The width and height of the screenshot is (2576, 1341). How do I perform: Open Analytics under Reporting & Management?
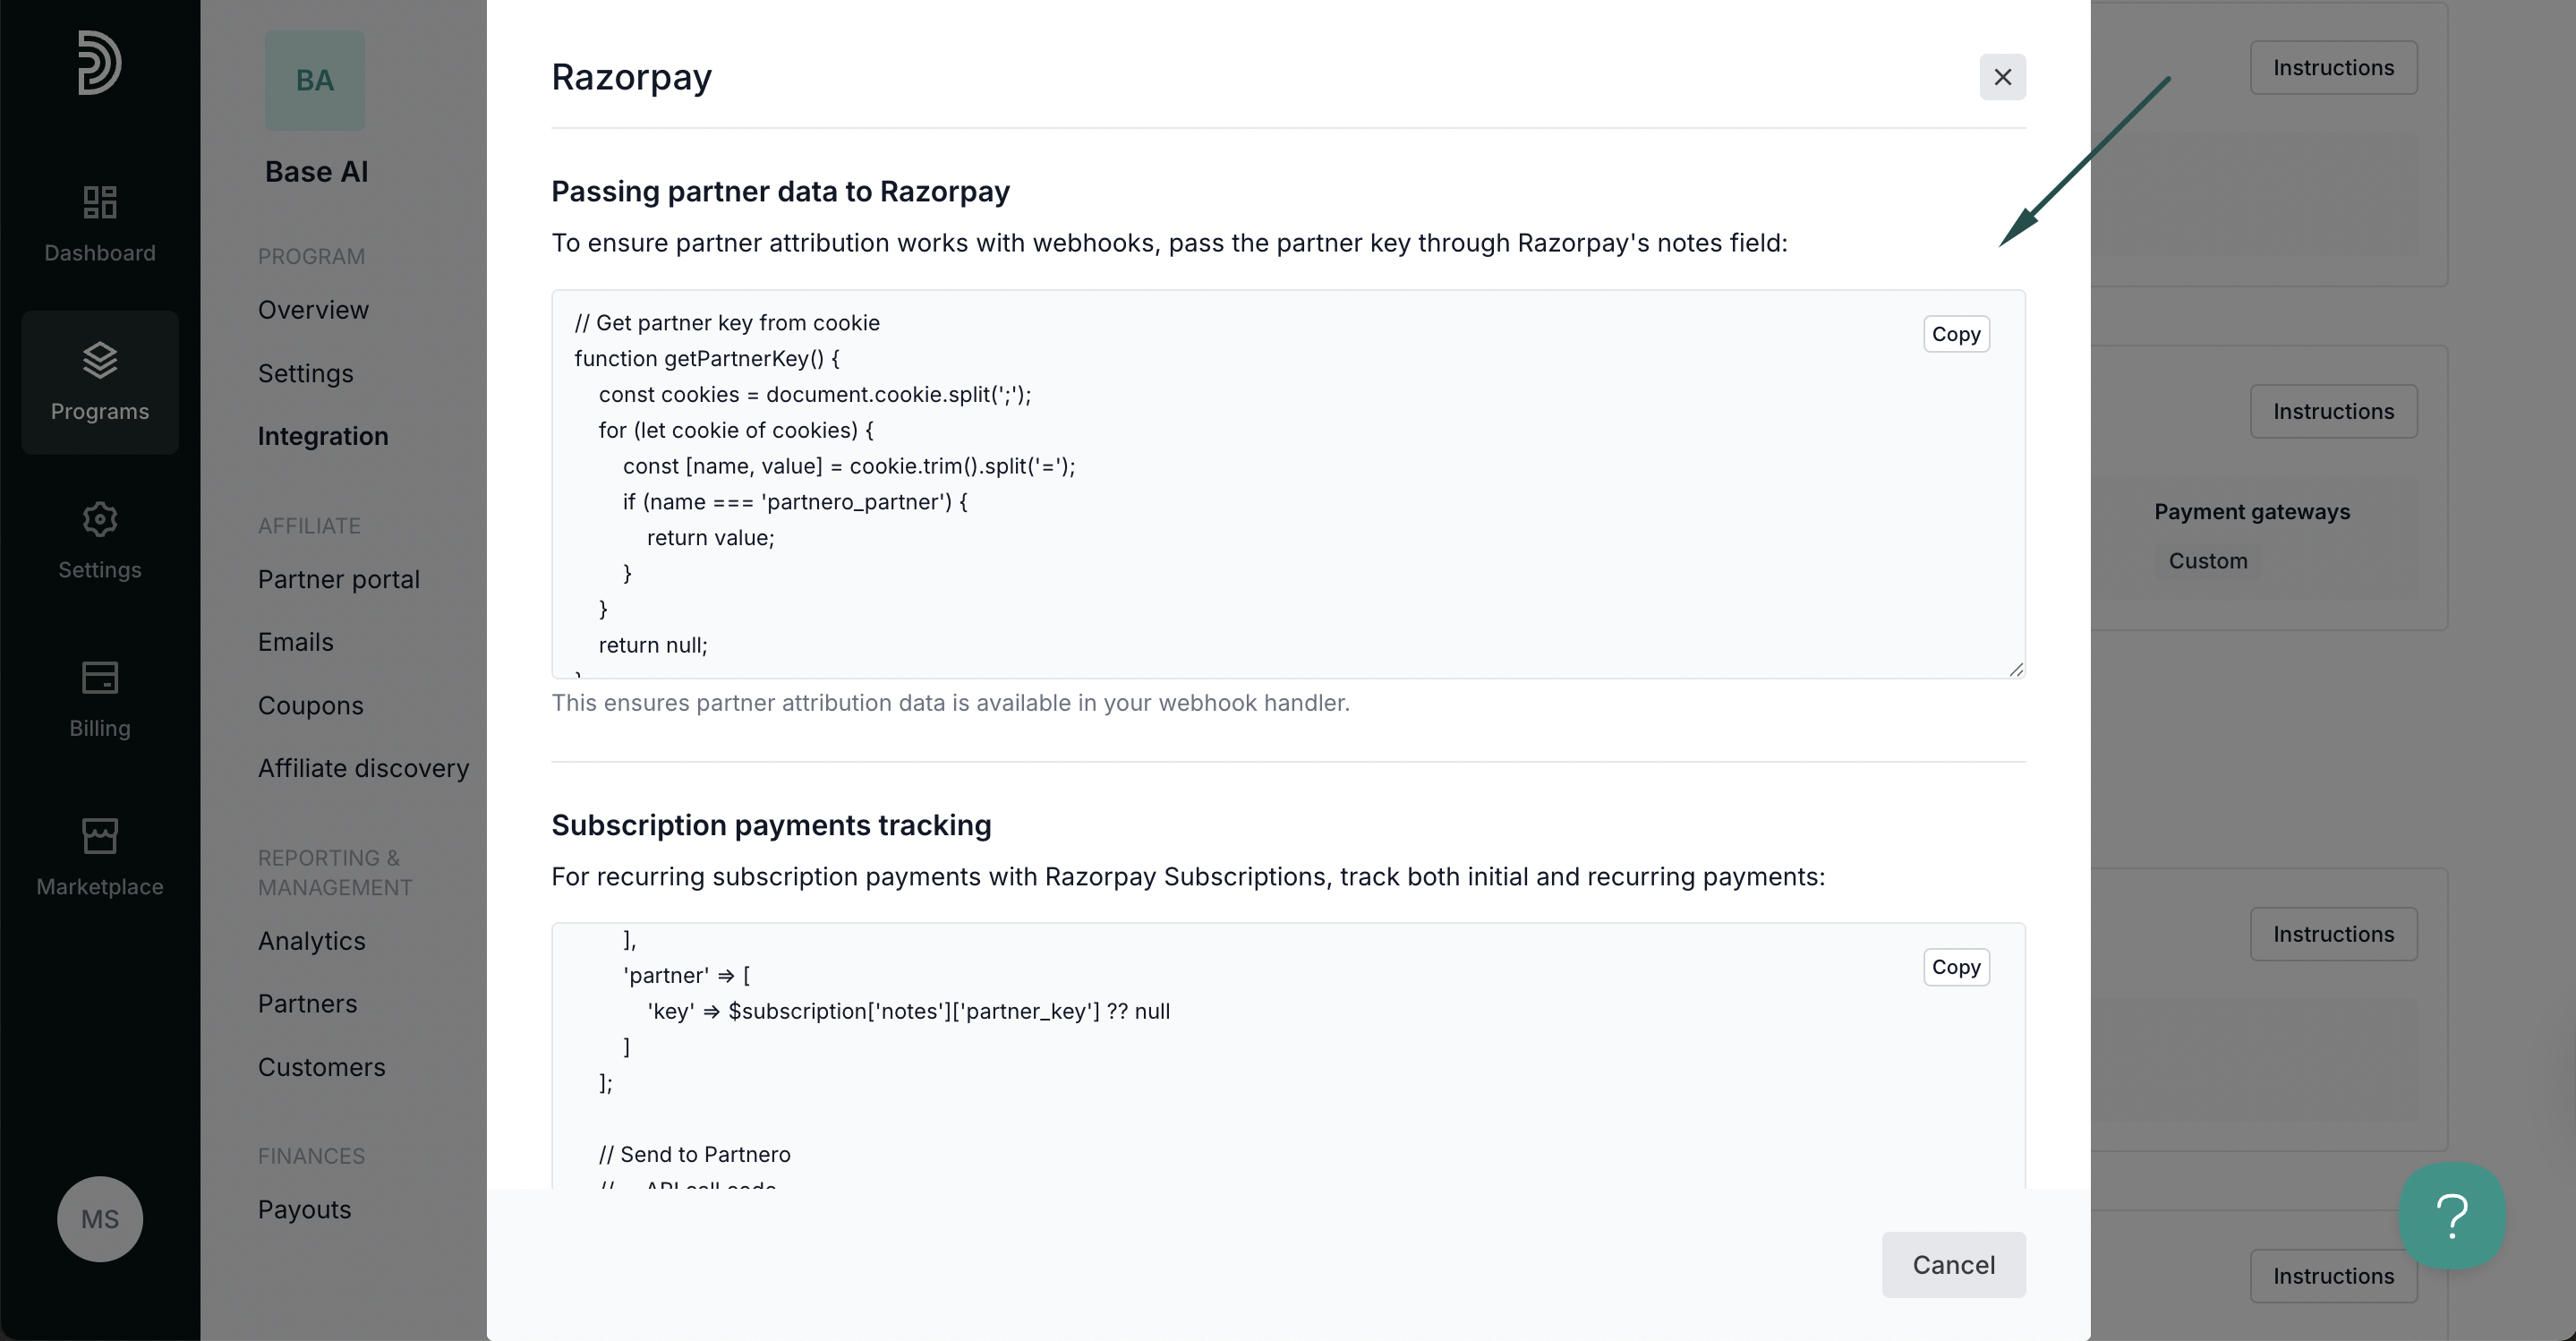pyautogui.click(x=312, y=941)
